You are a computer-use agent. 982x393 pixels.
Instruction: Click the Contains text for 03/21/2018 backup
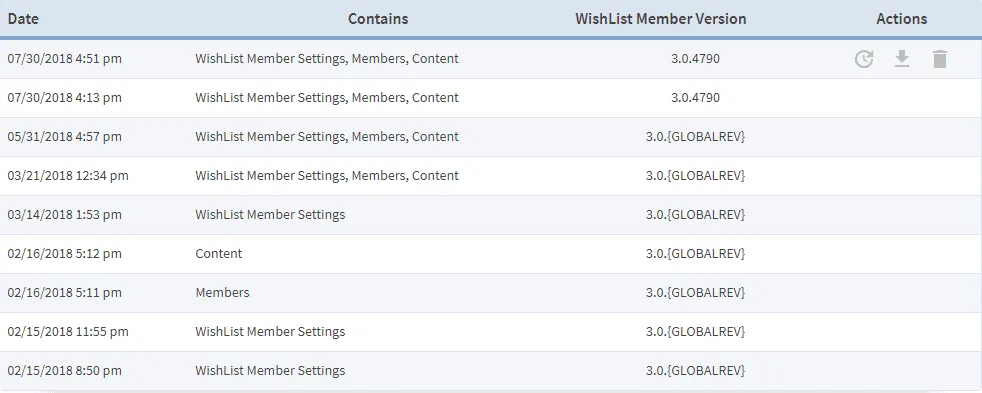[327, 176]
